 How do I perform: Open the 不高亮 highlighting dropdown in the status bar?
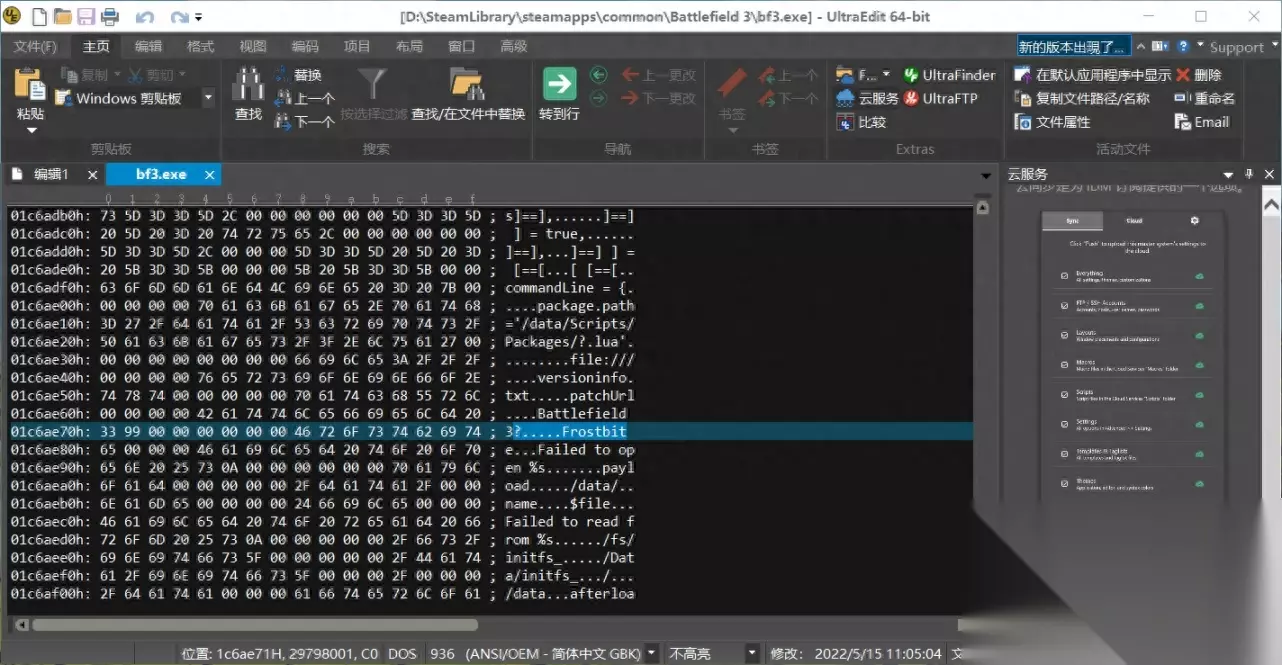pos(752,653)
